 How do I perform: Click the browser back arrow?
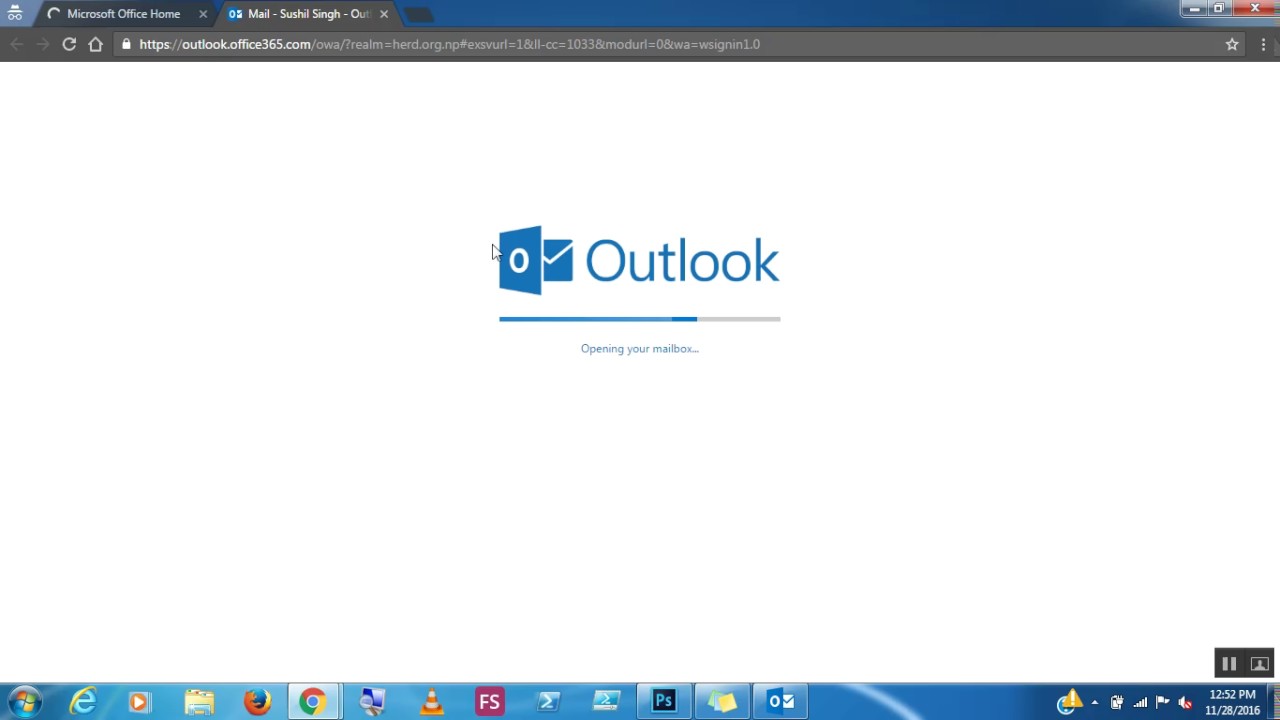coord(17,44)
